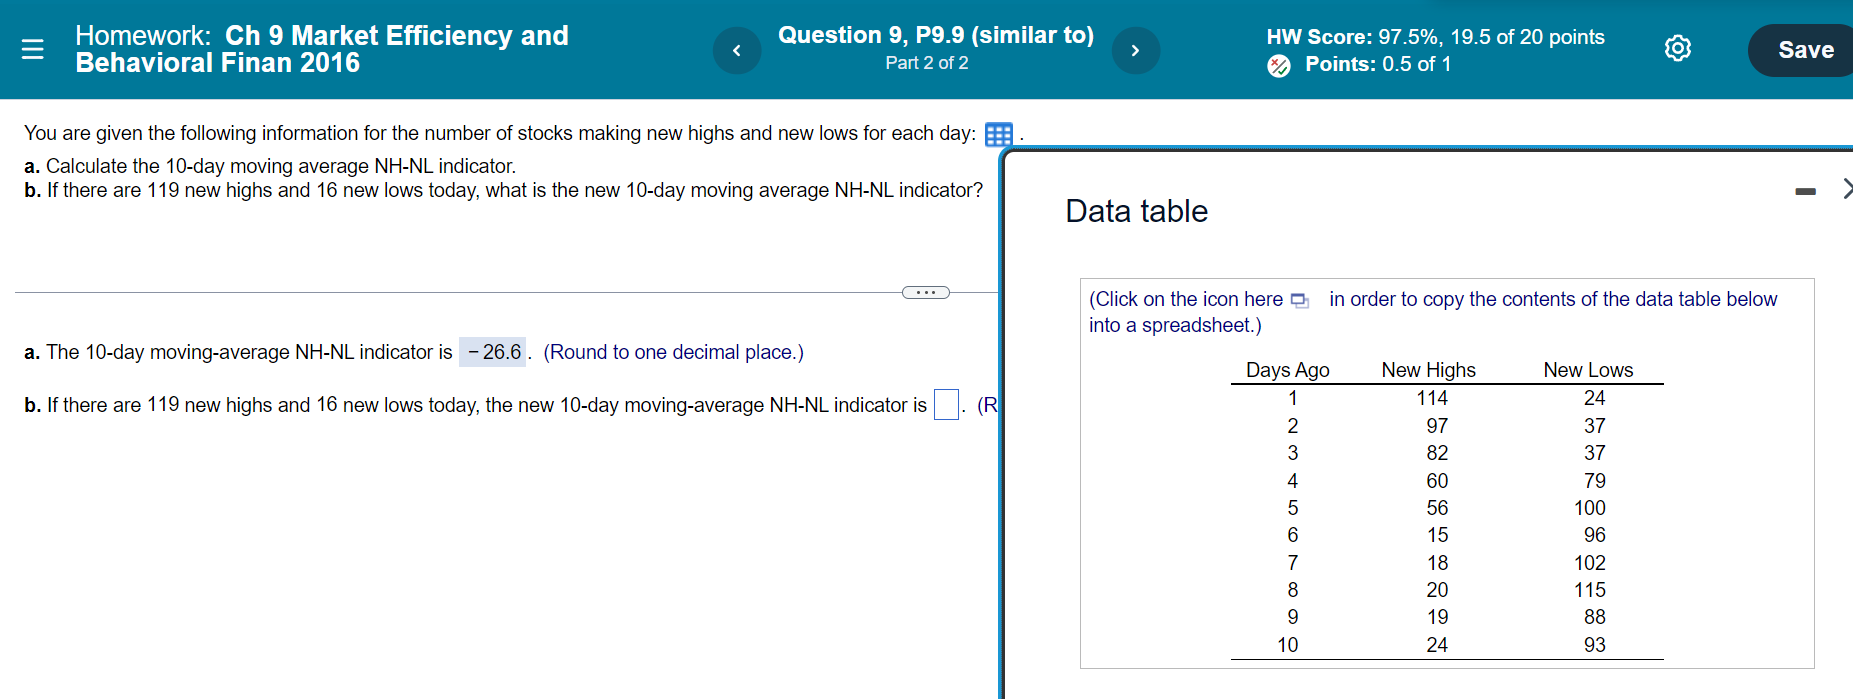The height and width of the screenshot is (699, 1853).
Task: Click the Save button
Action: (x=1804, y=50)
